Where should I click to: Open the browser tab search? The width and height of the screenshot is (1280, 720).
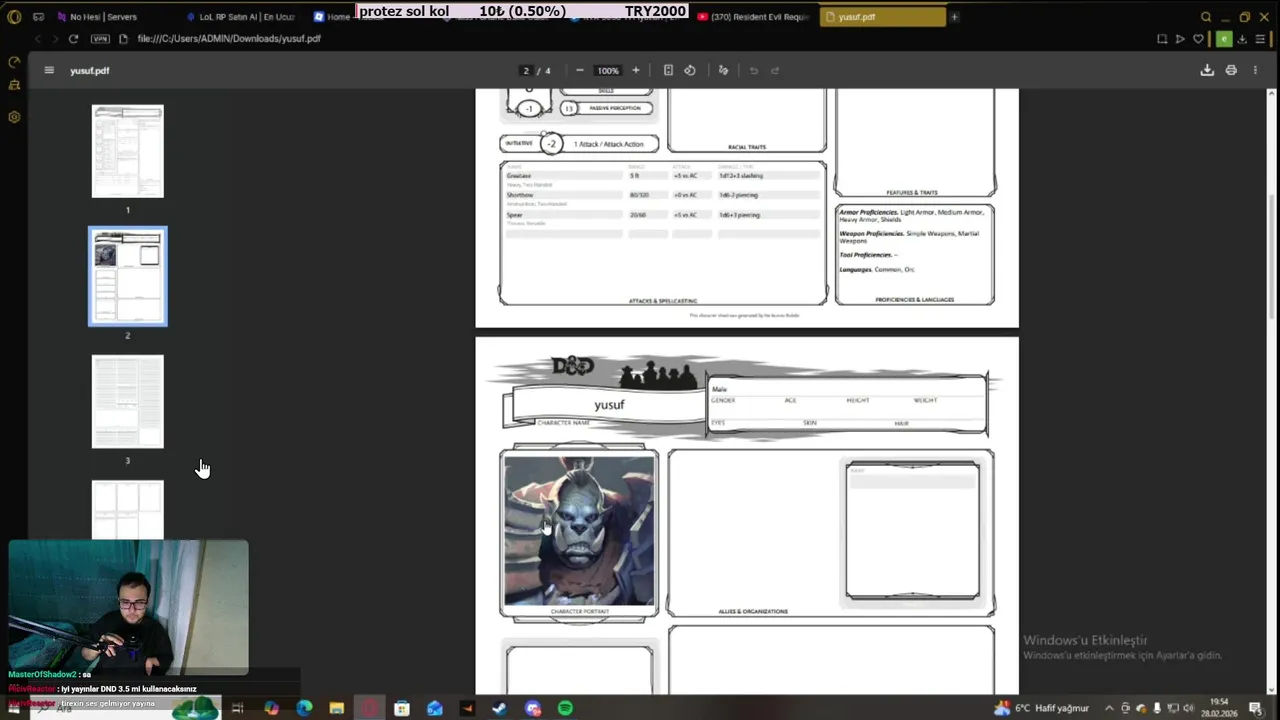[x=1205, y=17]
